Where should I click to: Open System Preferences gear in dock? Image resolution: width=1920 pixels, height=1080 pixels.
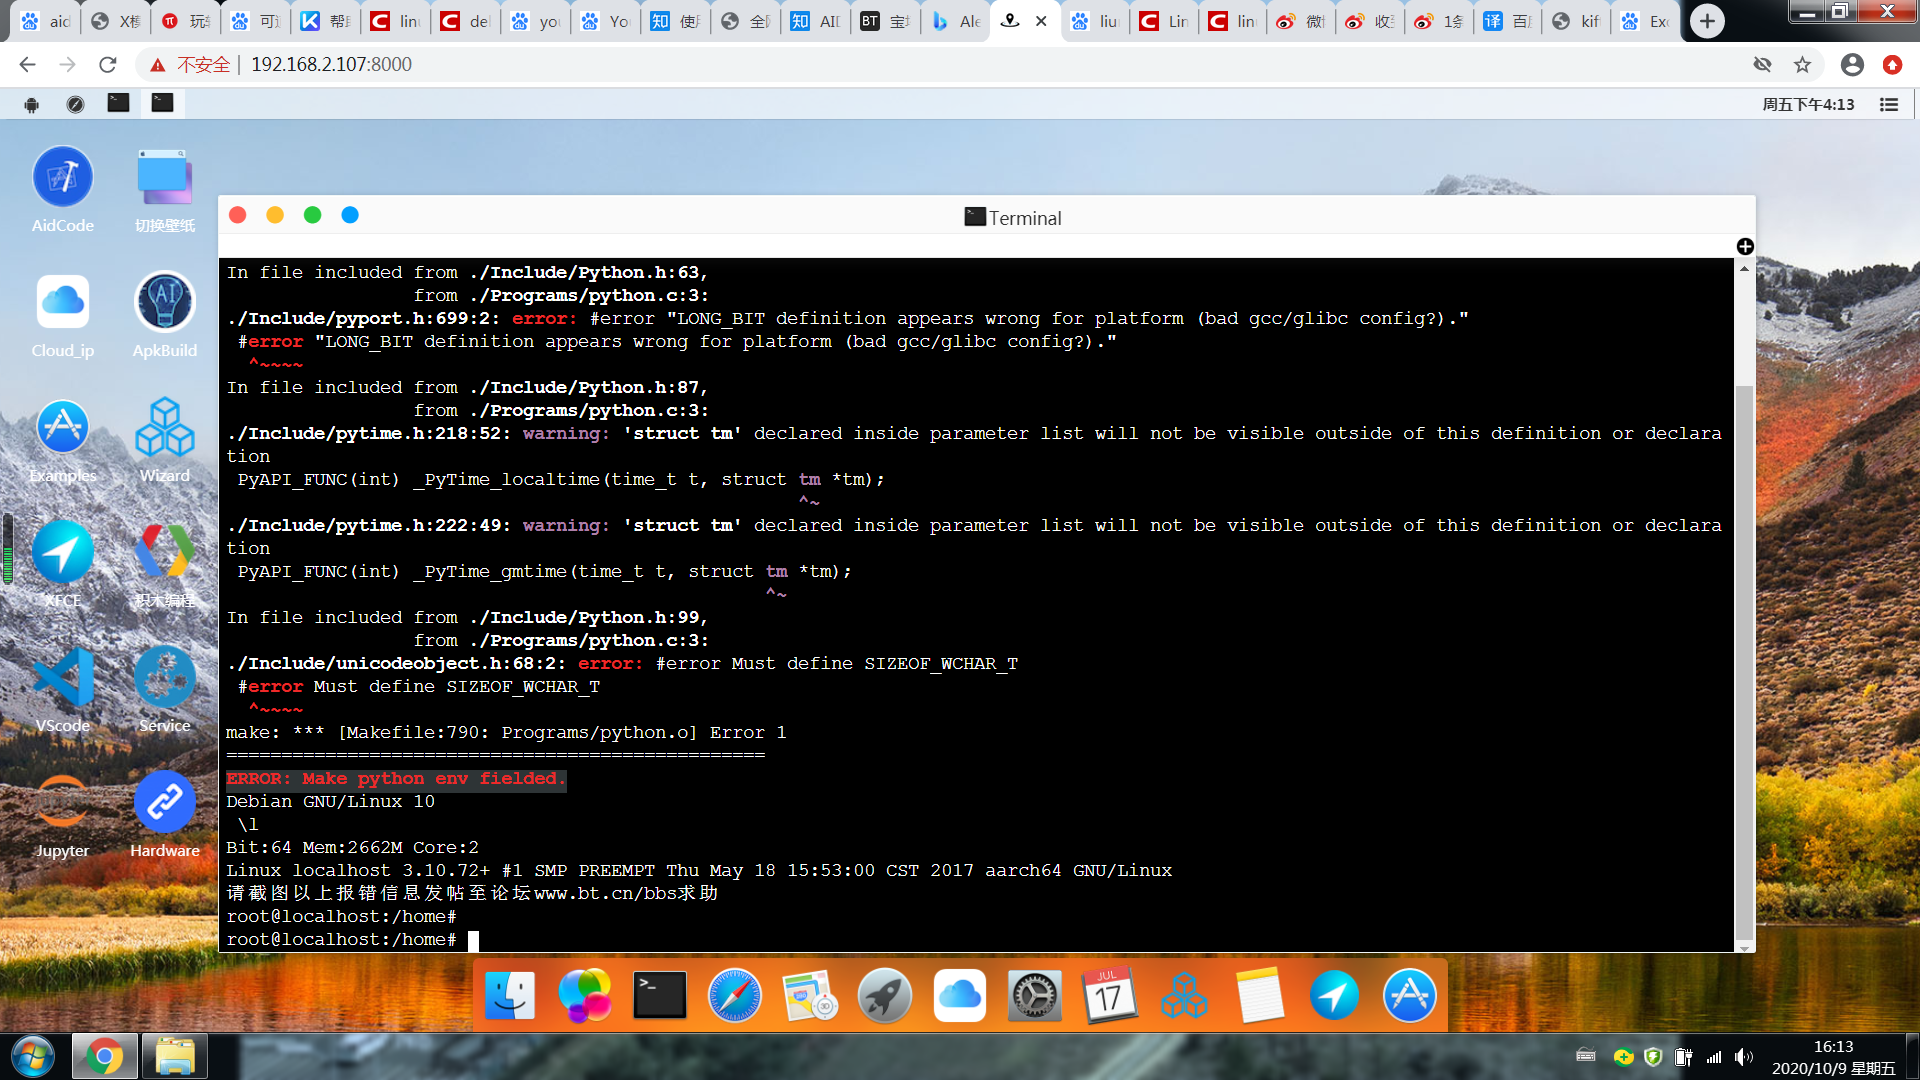click(x=1034, y=996)
